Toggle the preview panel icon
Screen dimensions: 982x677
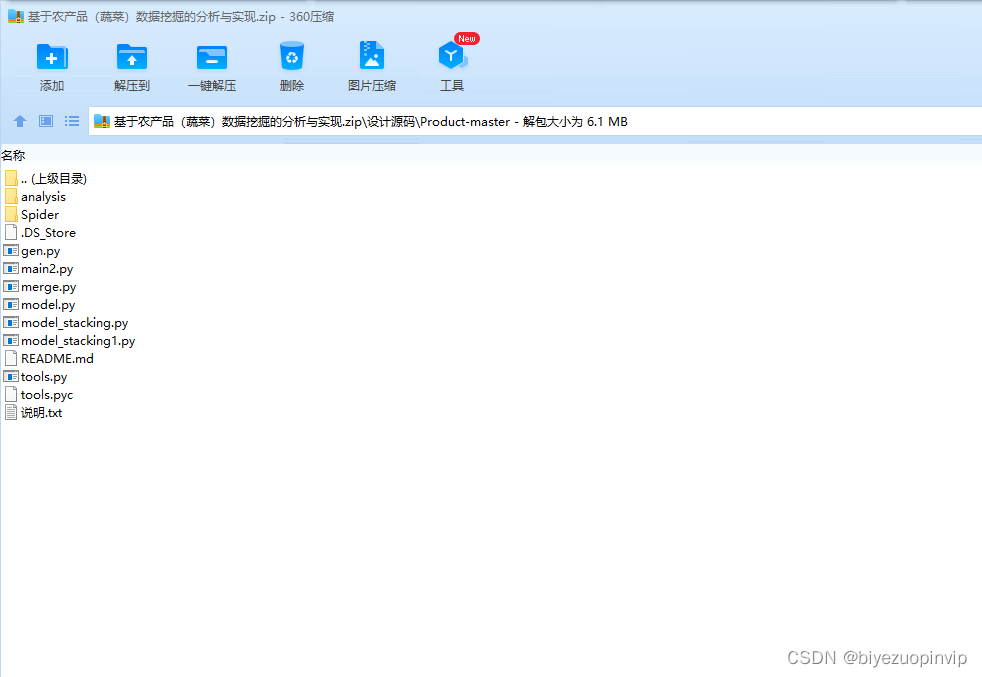click(x=45, y=121)
